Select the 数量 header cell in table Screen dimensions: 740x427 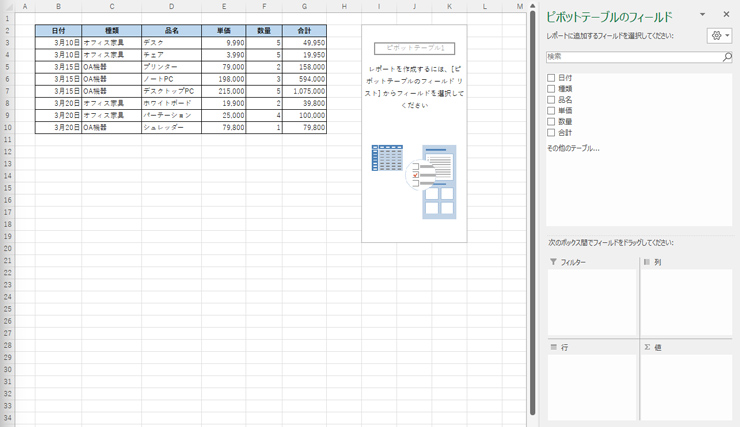coord(264,31)
